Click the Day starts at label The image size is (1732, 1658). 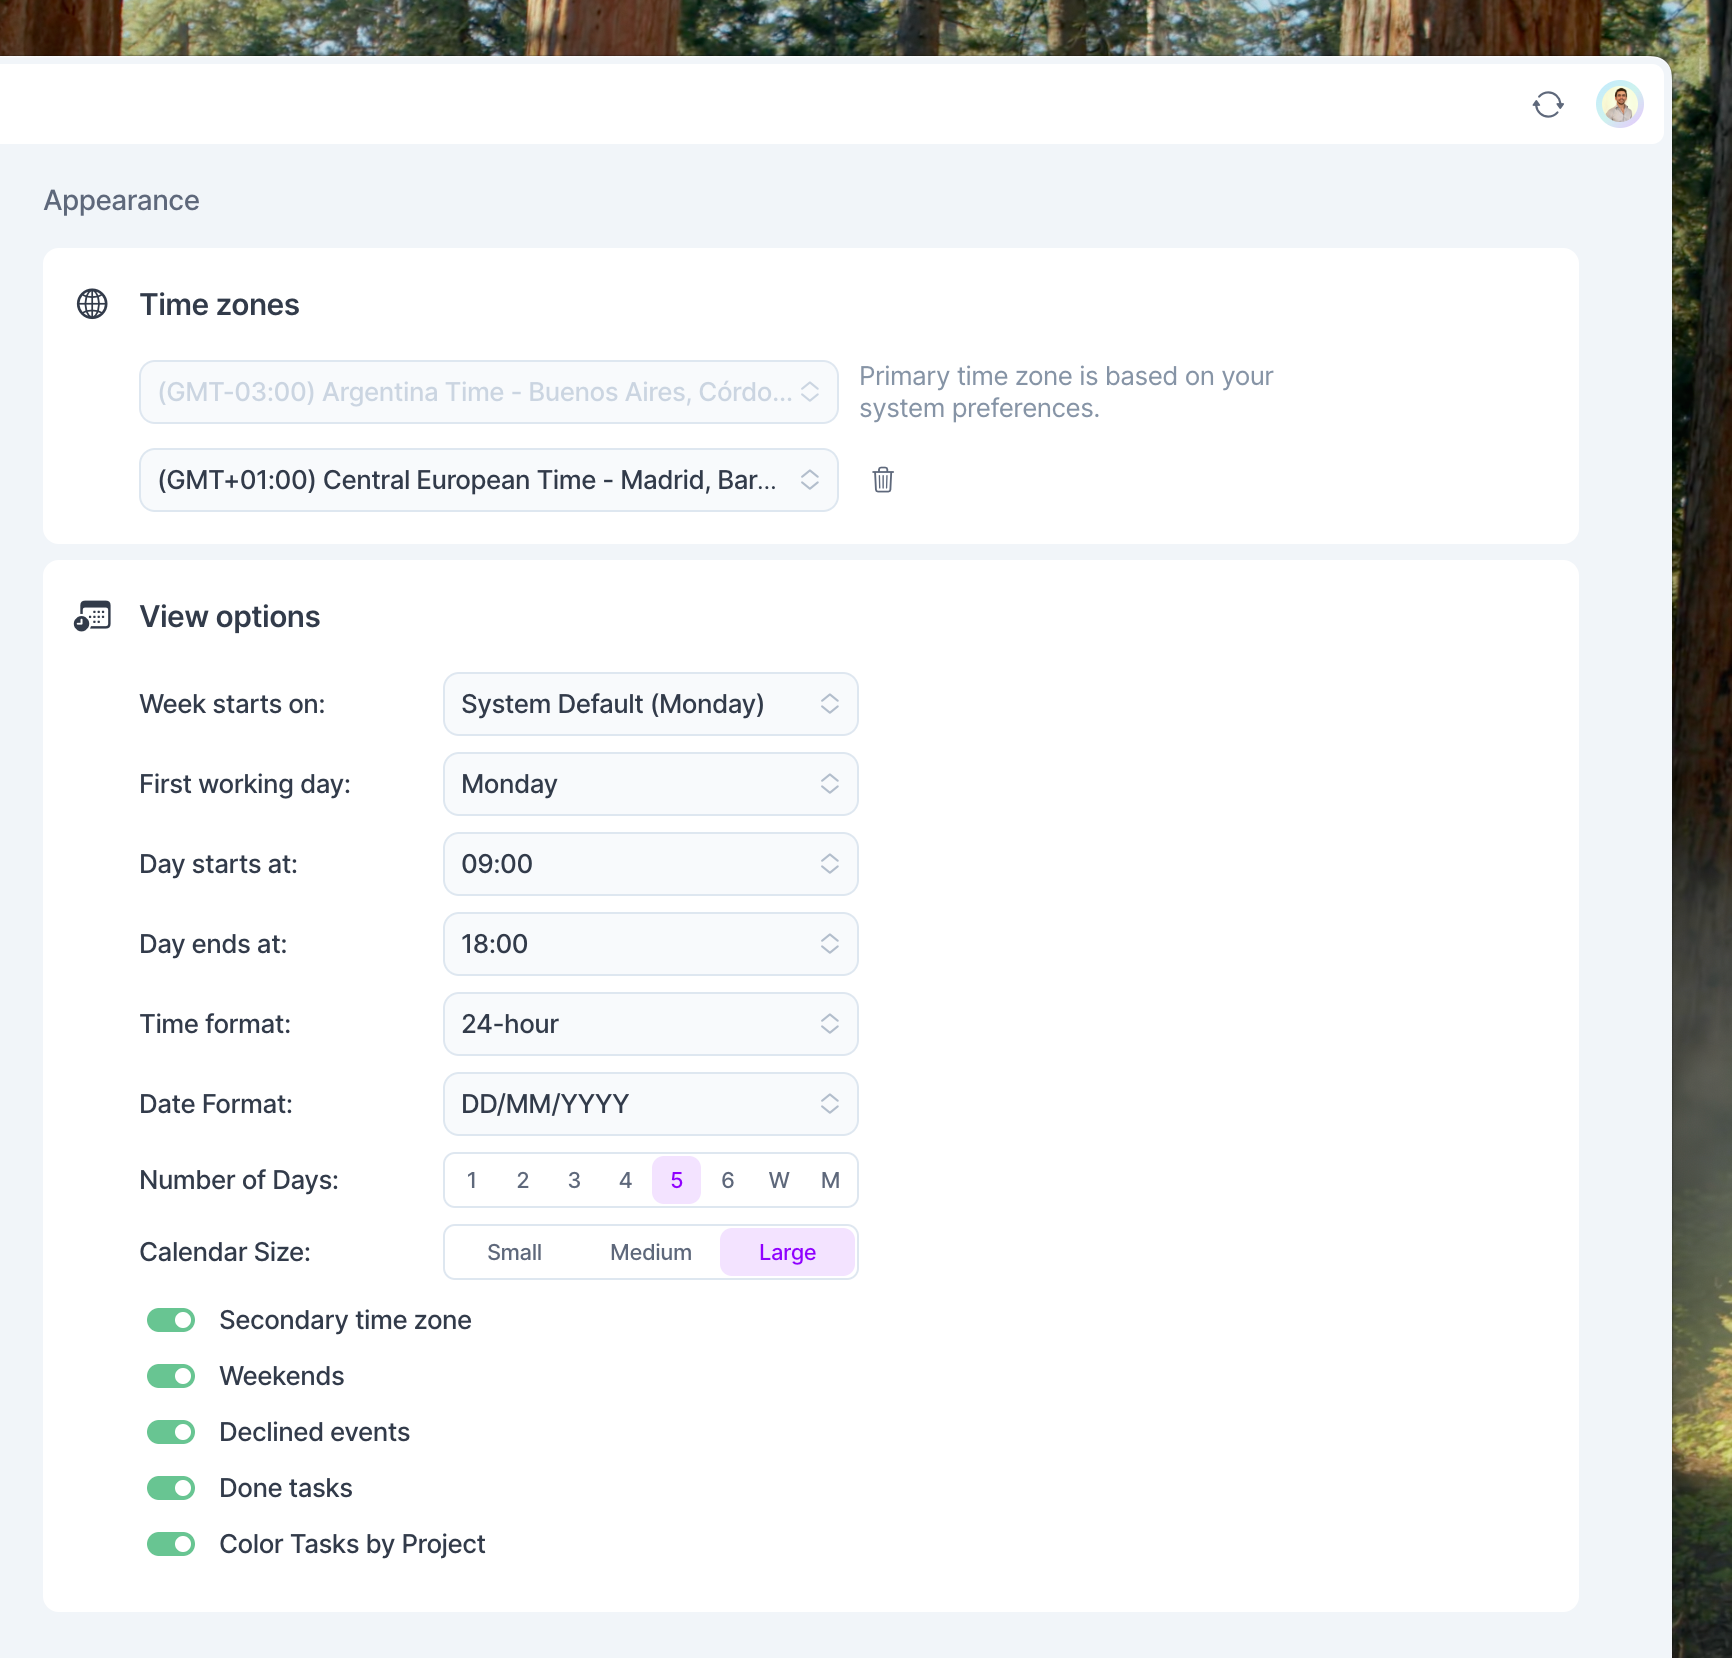(218, 864)
